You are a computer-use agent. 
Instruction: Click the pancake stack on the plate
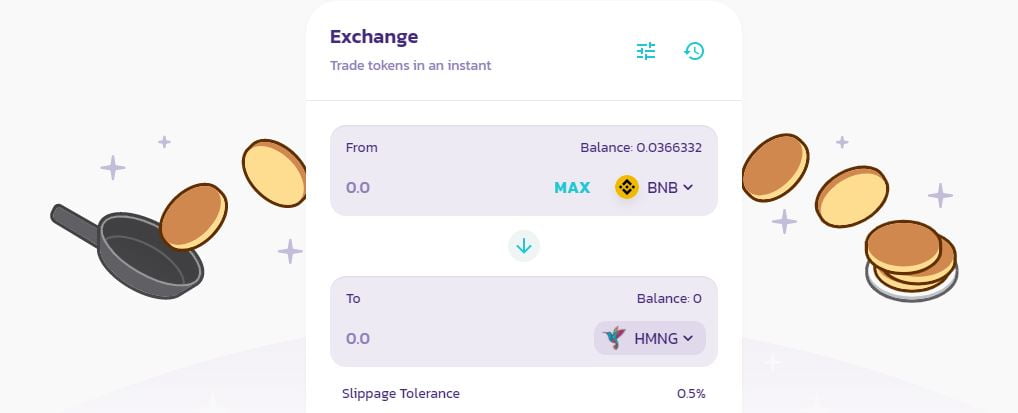(910, 260)
